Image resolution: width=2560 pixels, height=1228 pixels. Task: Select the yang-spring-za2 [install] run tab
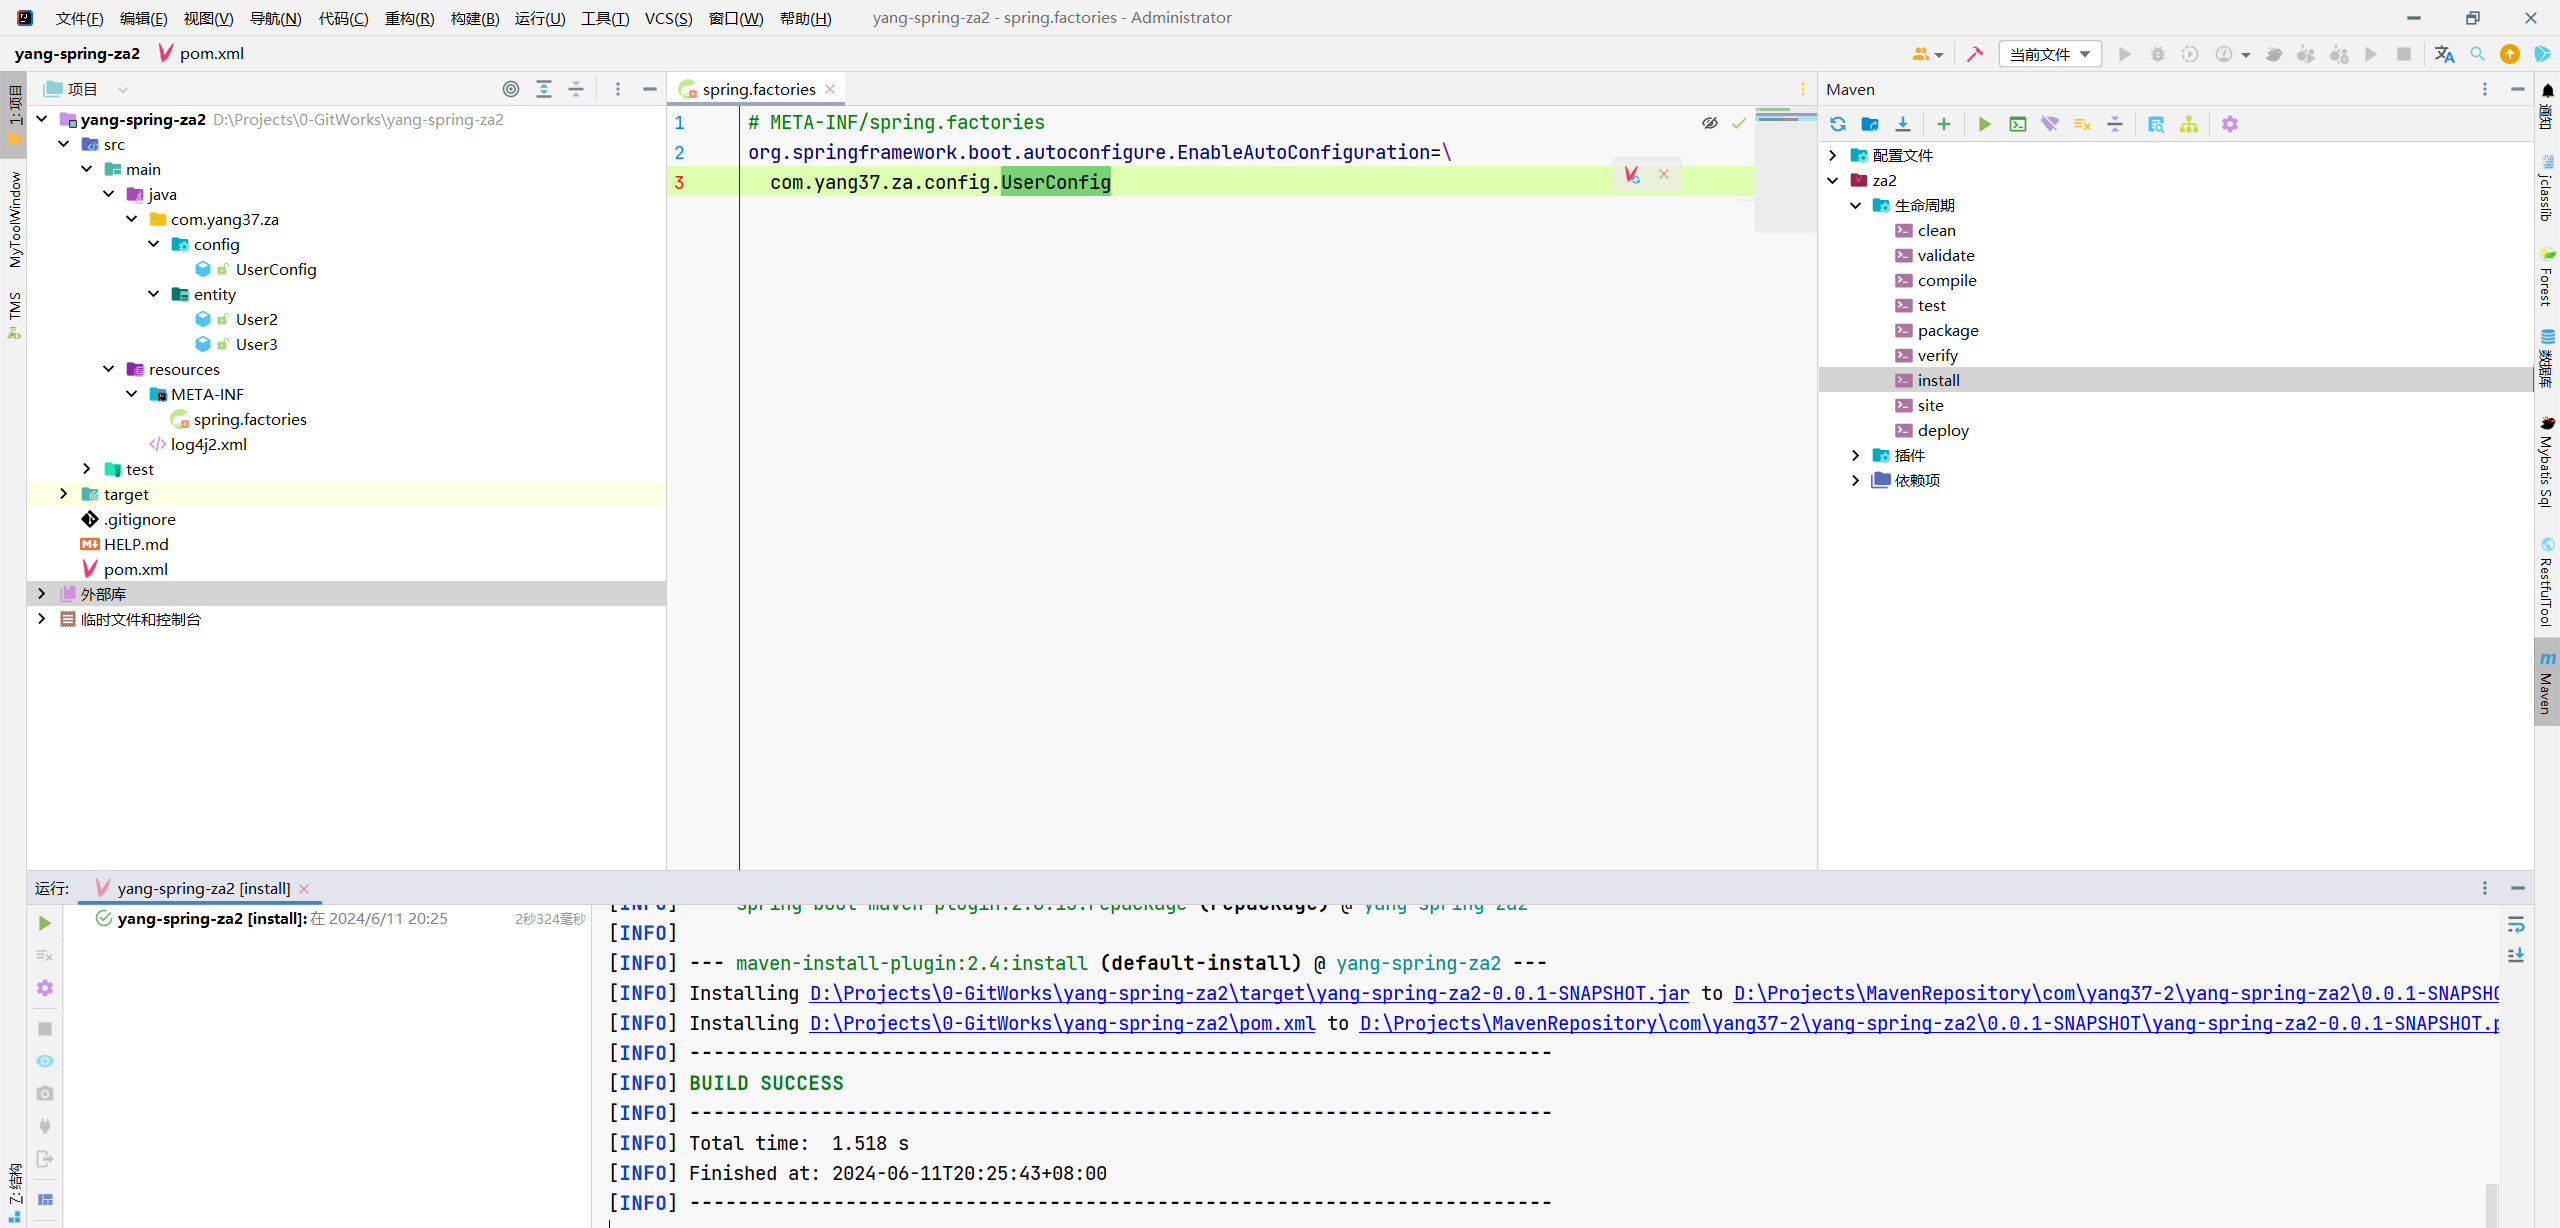pyautogui.click(x=203, y=888)
